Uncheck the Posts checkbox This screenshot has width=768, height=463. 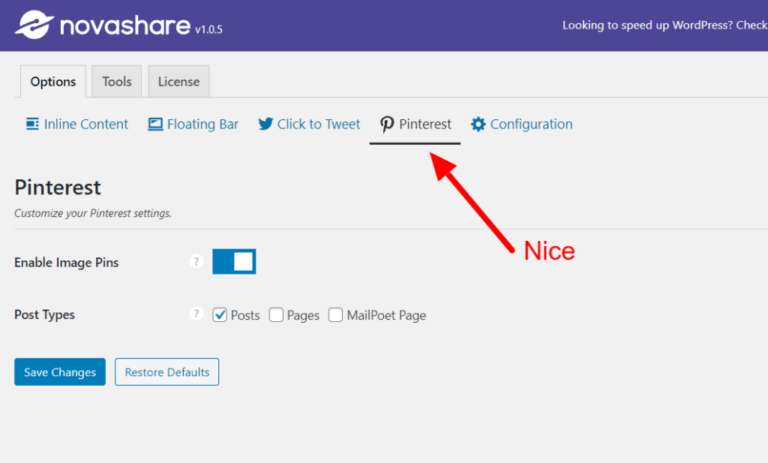(x=220, y=315)
